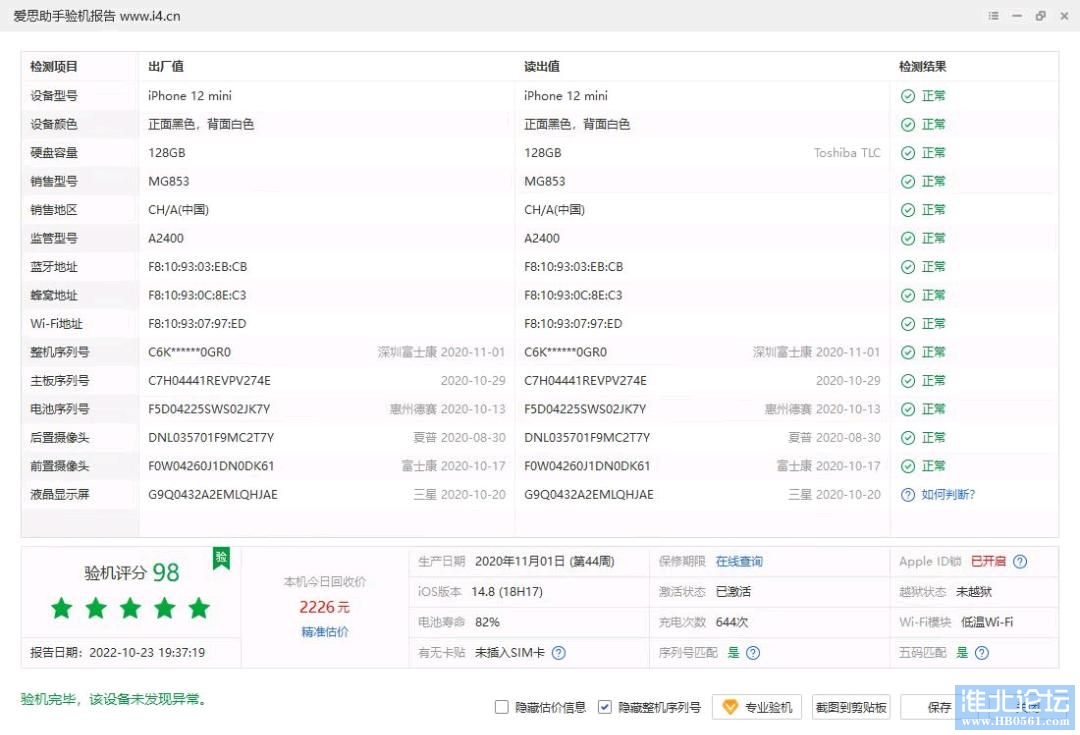Click the window title 爱思助手验机报告 www.i4.cn

(x=97, y=16)
